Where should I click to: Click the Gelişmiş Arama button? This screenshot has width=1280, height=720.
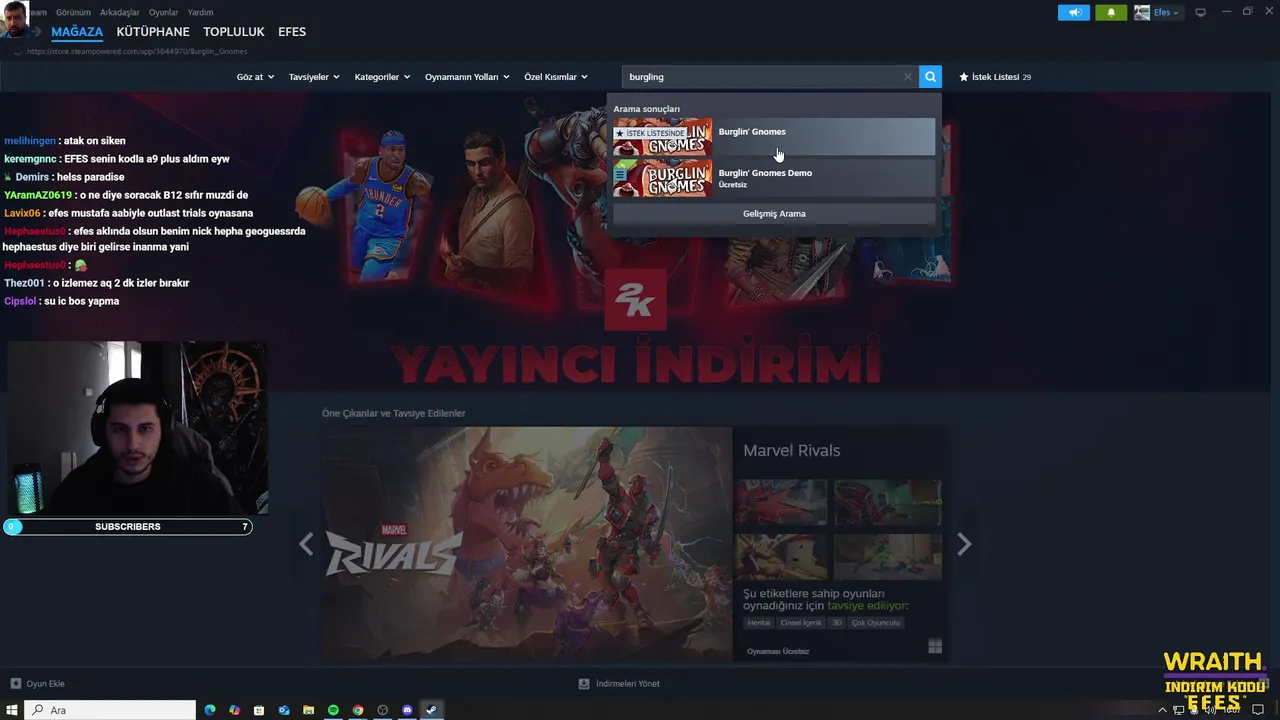point(774,214)
